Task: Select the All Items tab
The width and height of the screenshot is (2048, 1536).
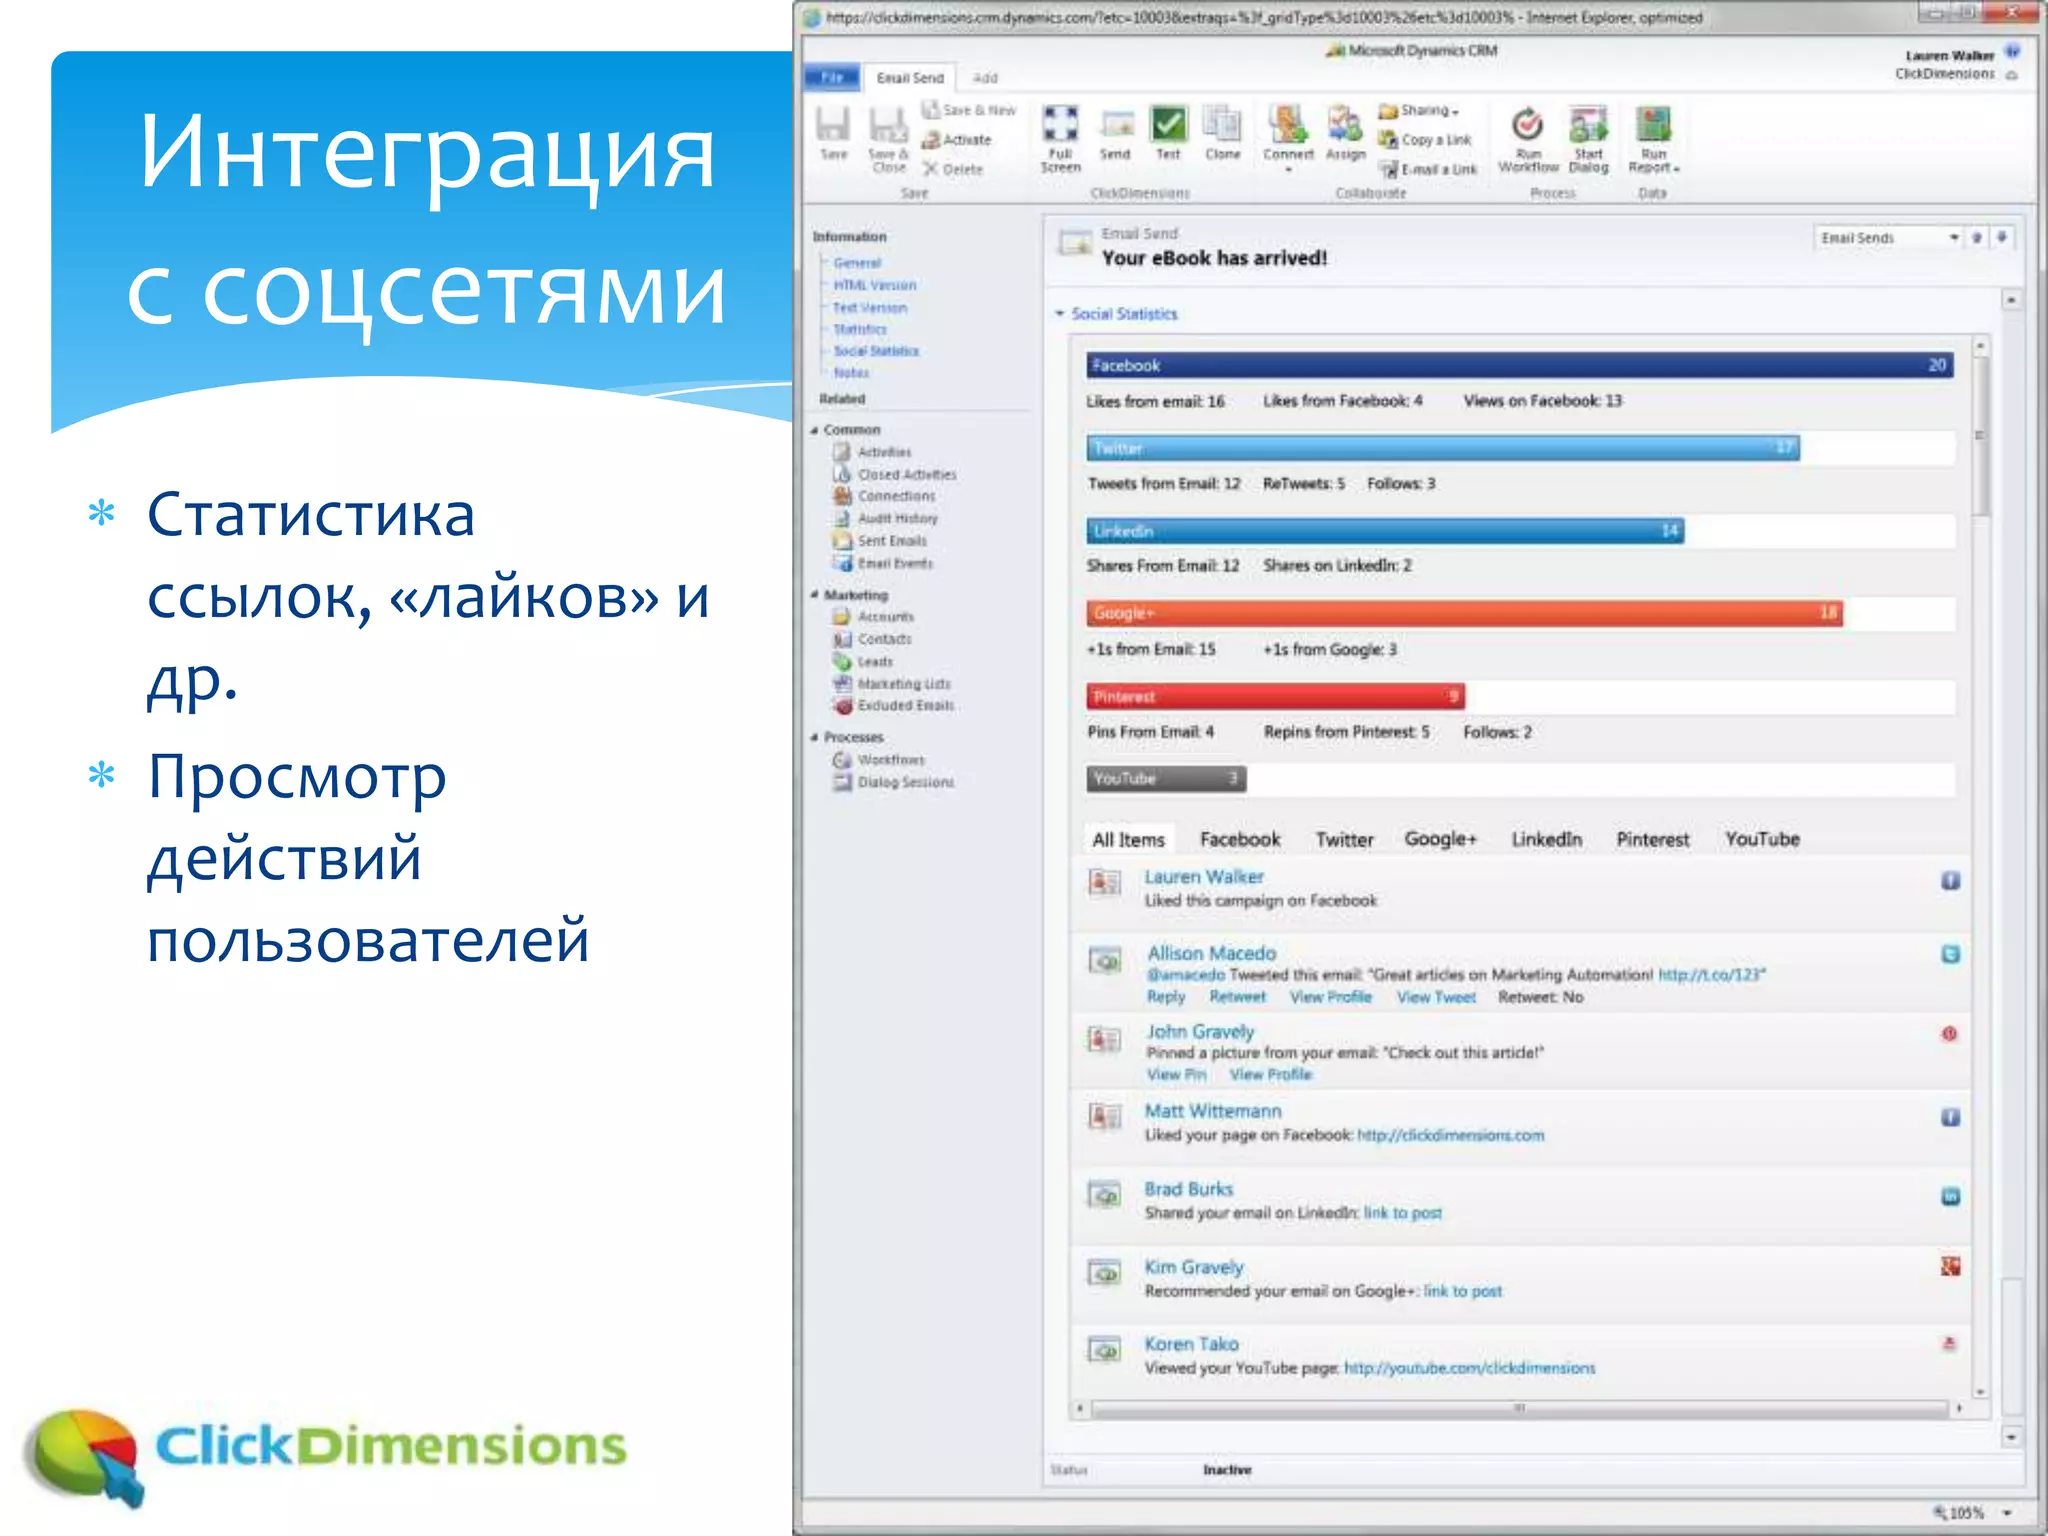Action: click(1128, 840)
